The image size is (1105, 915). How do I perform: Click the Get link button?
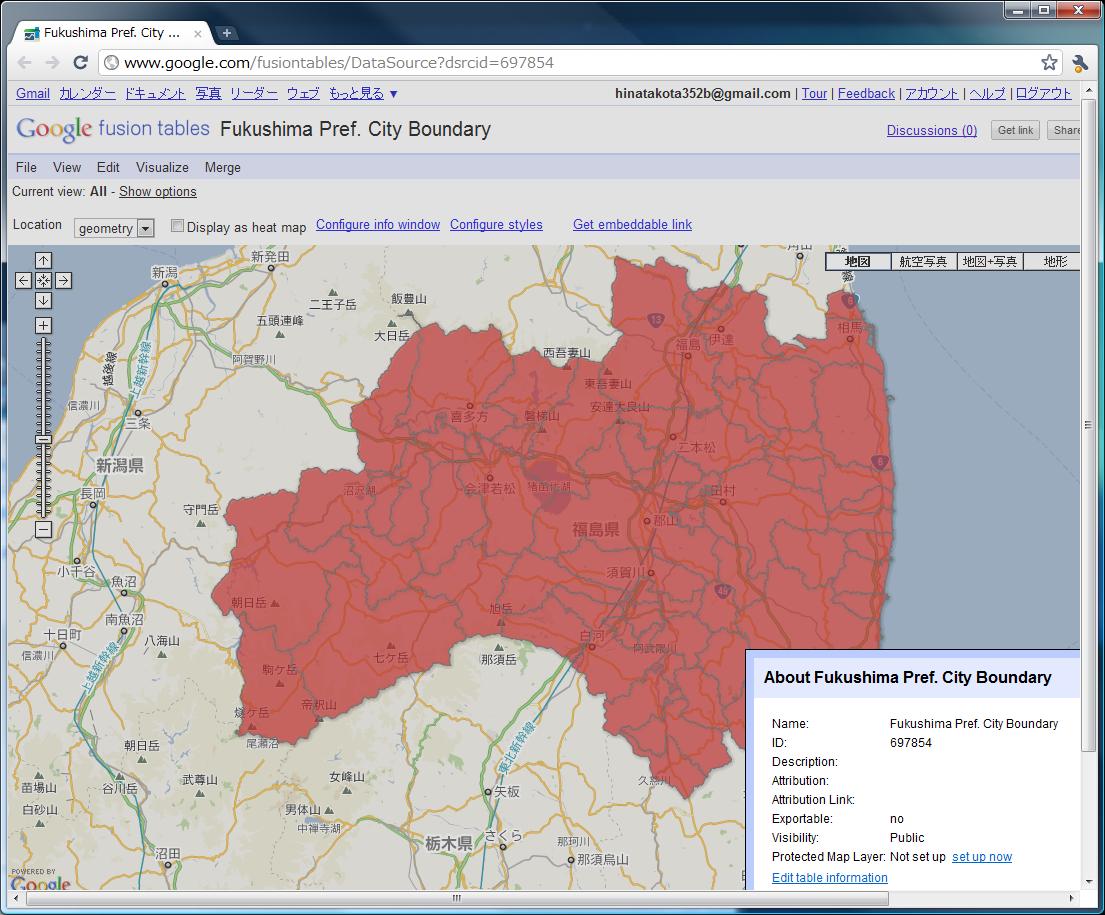coord(1016,130)
